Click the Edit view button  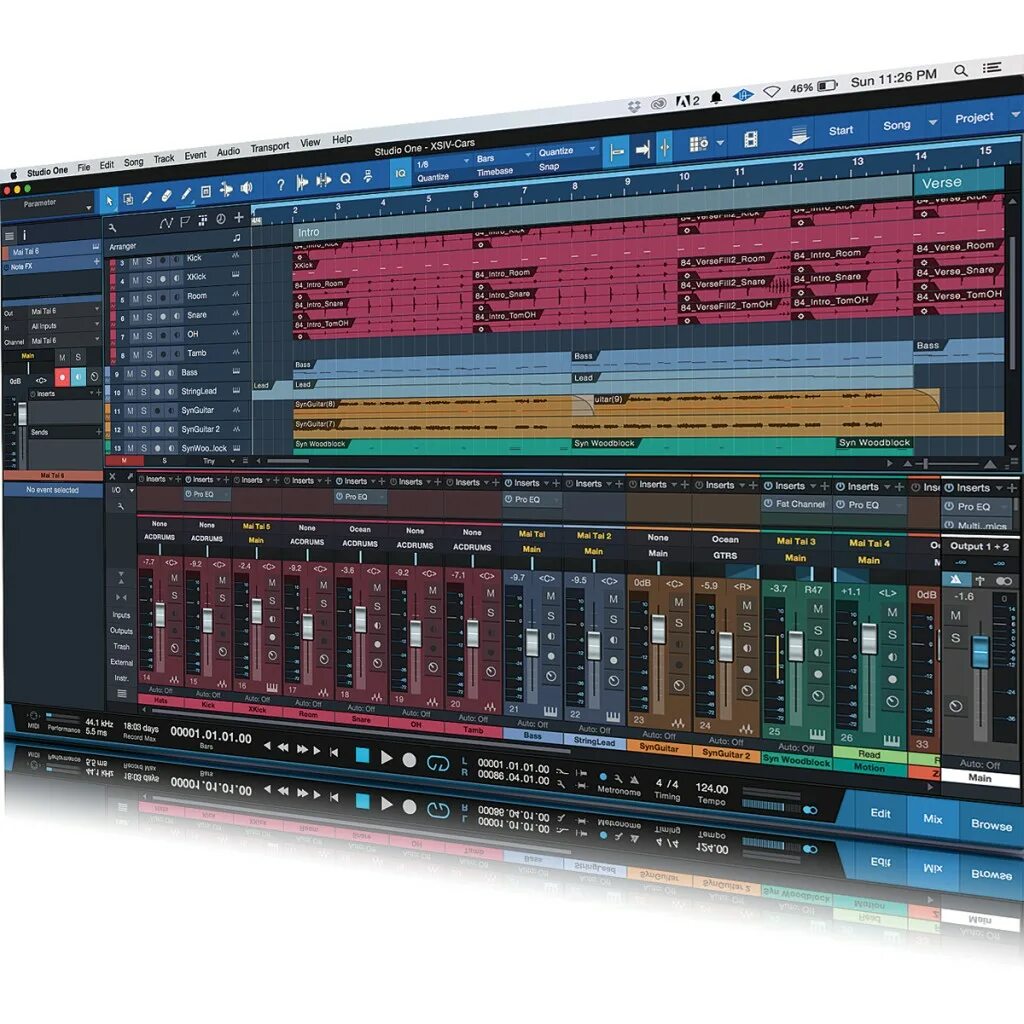click(x=880, y=813)
